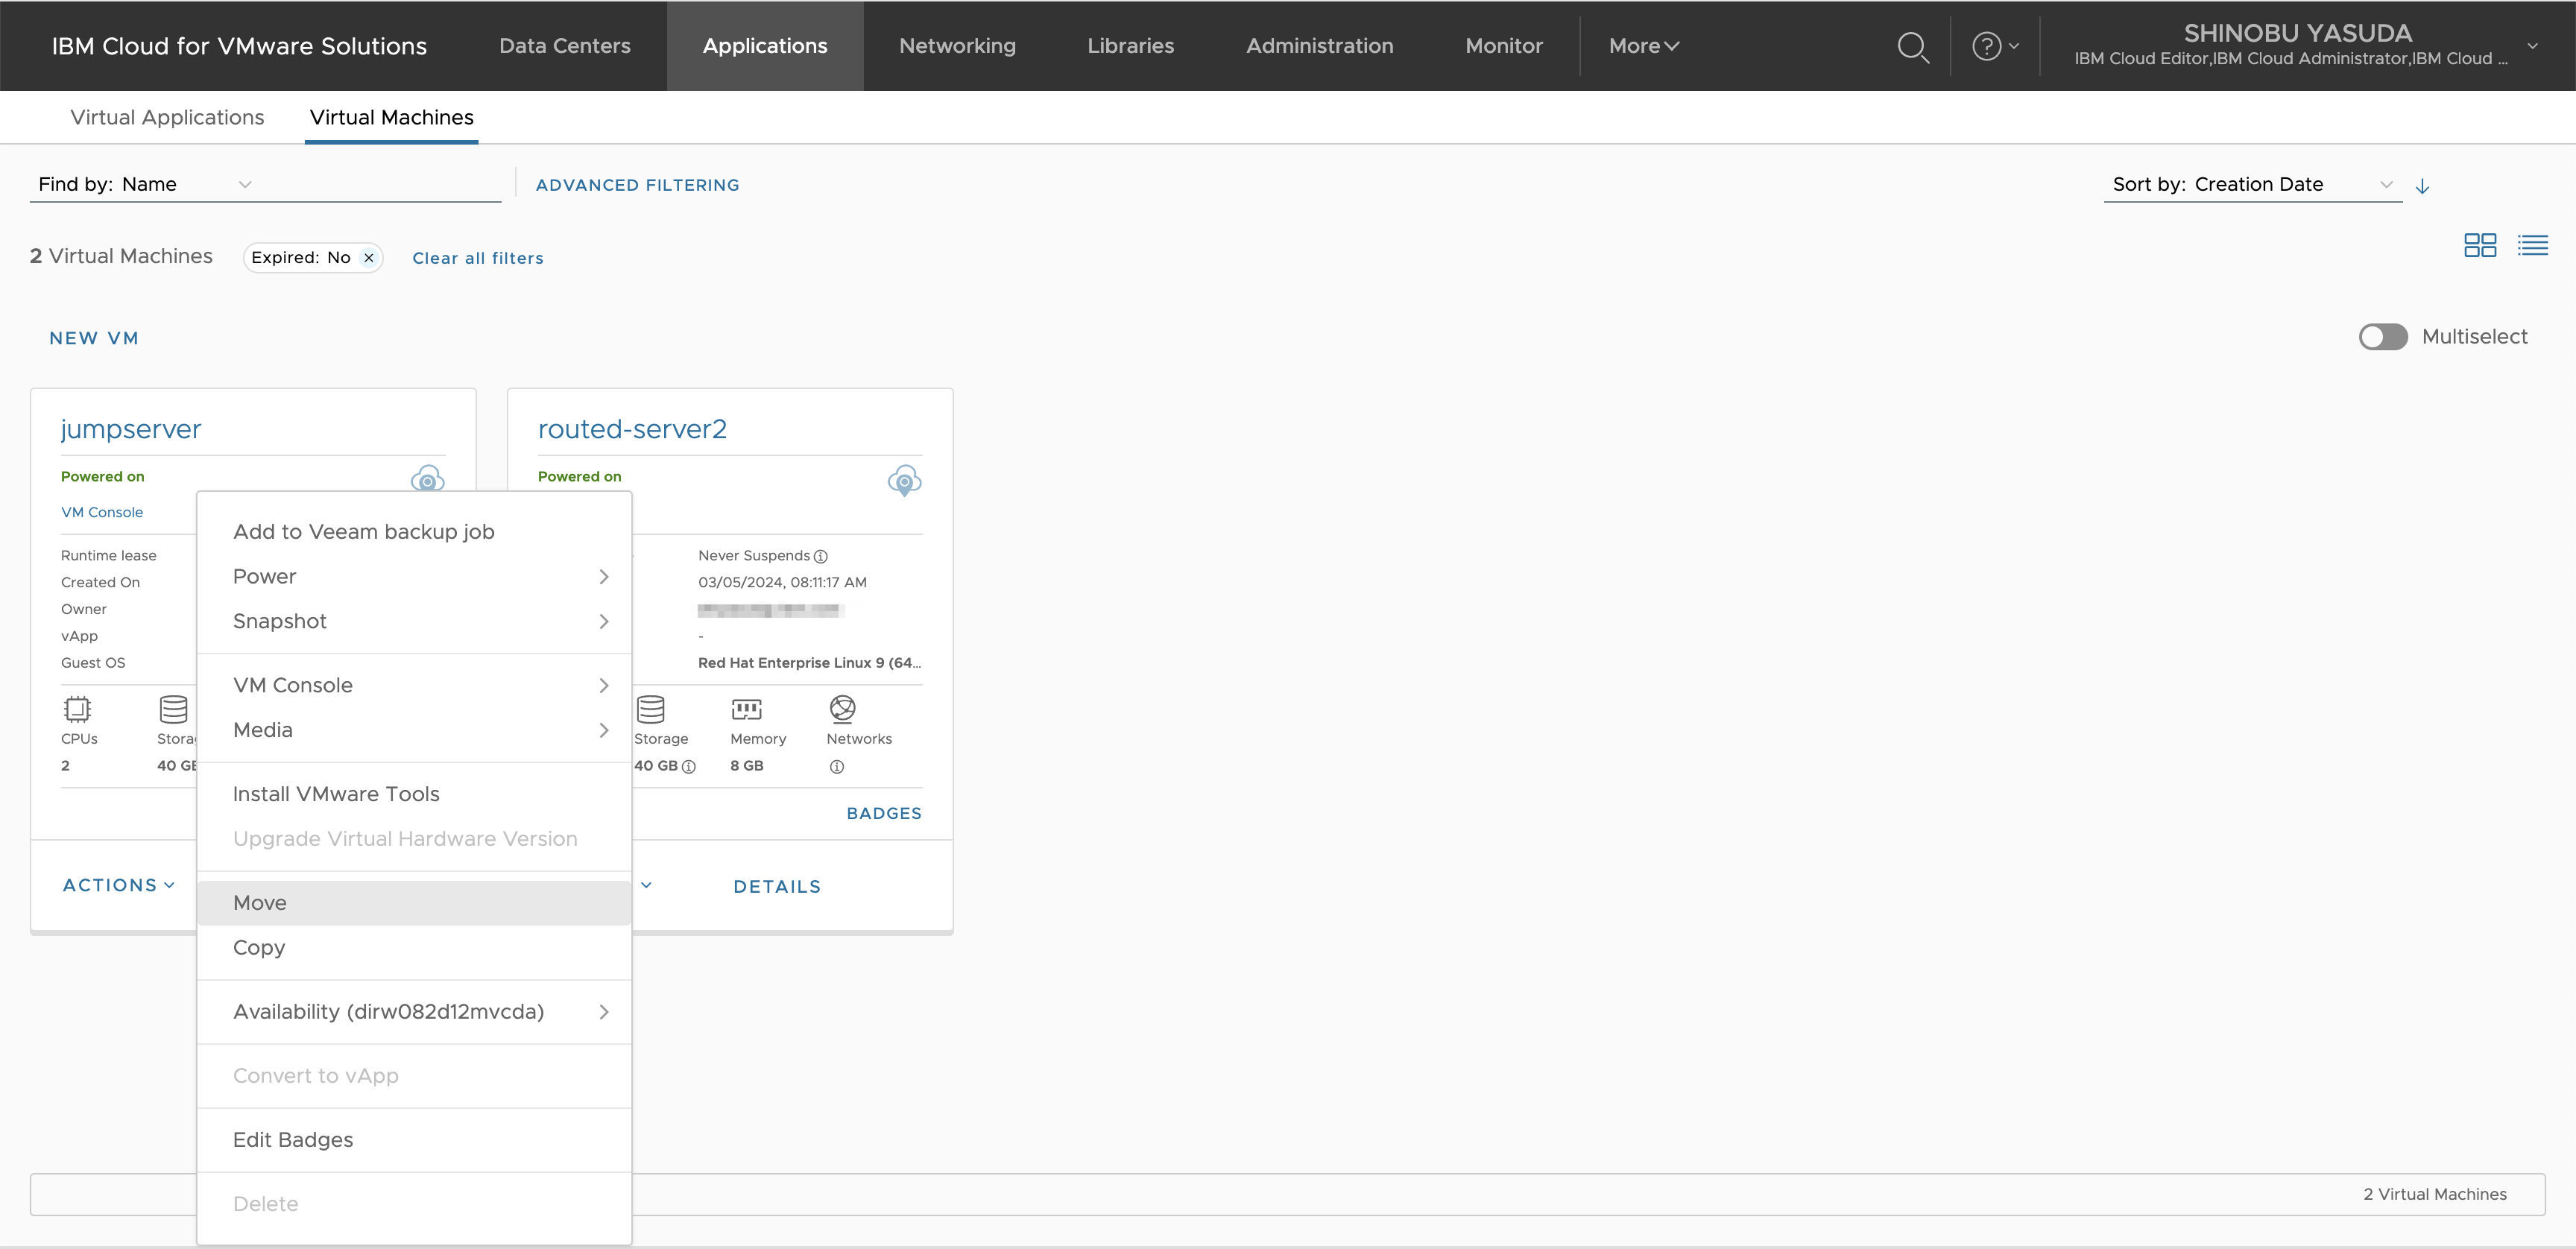The width and height of the screenshot is (2576, 1249).
Task: Click the name search input field
Action: pos(380,185)
